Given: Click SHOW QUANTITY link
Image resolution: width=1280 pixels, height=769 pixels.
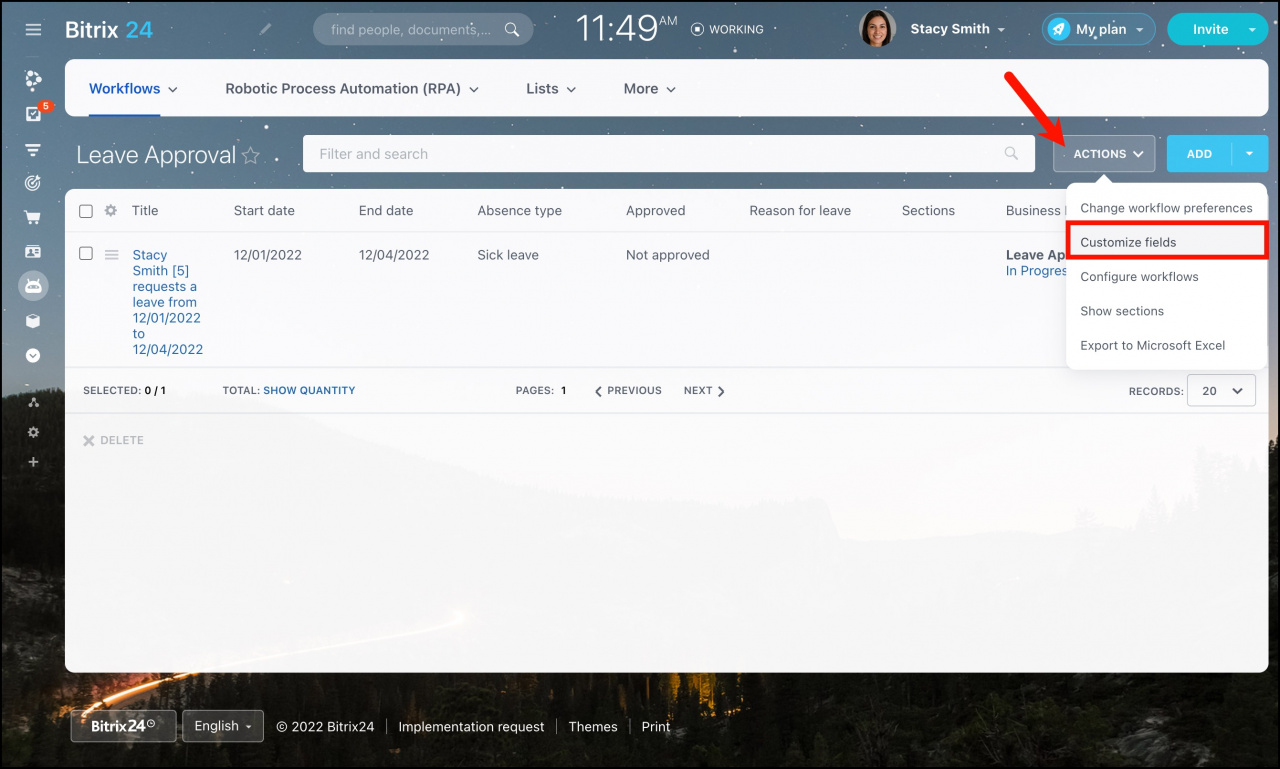Looking at the screenshot, I should pos(309,391).
